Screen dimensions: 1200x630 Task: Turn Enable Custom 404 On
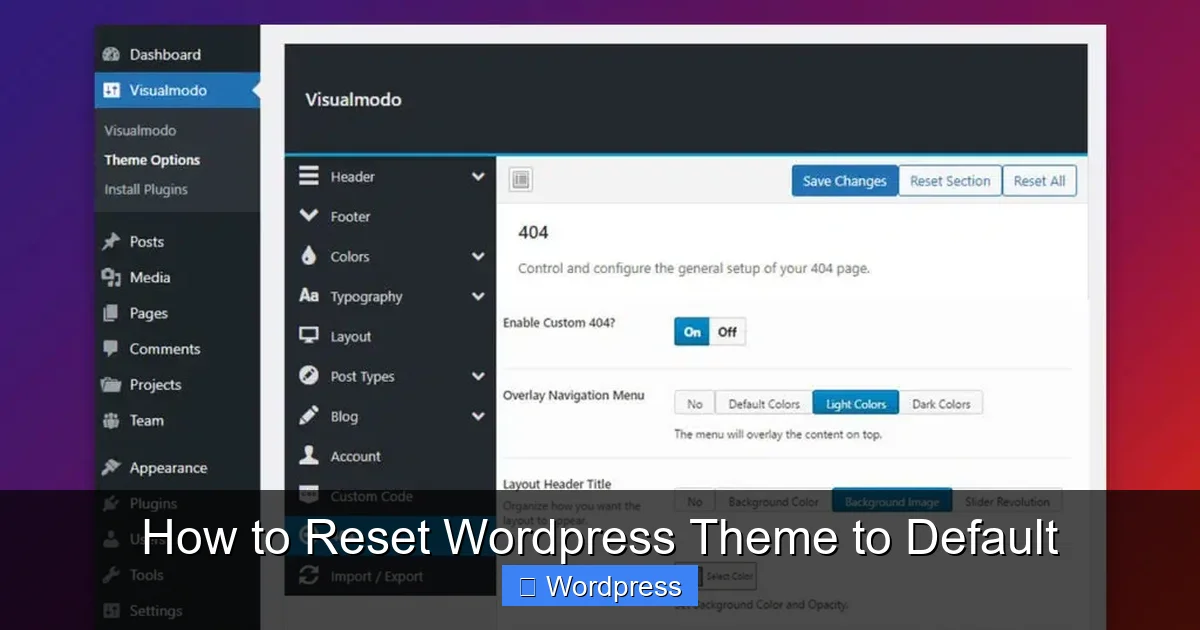[692, 332]
